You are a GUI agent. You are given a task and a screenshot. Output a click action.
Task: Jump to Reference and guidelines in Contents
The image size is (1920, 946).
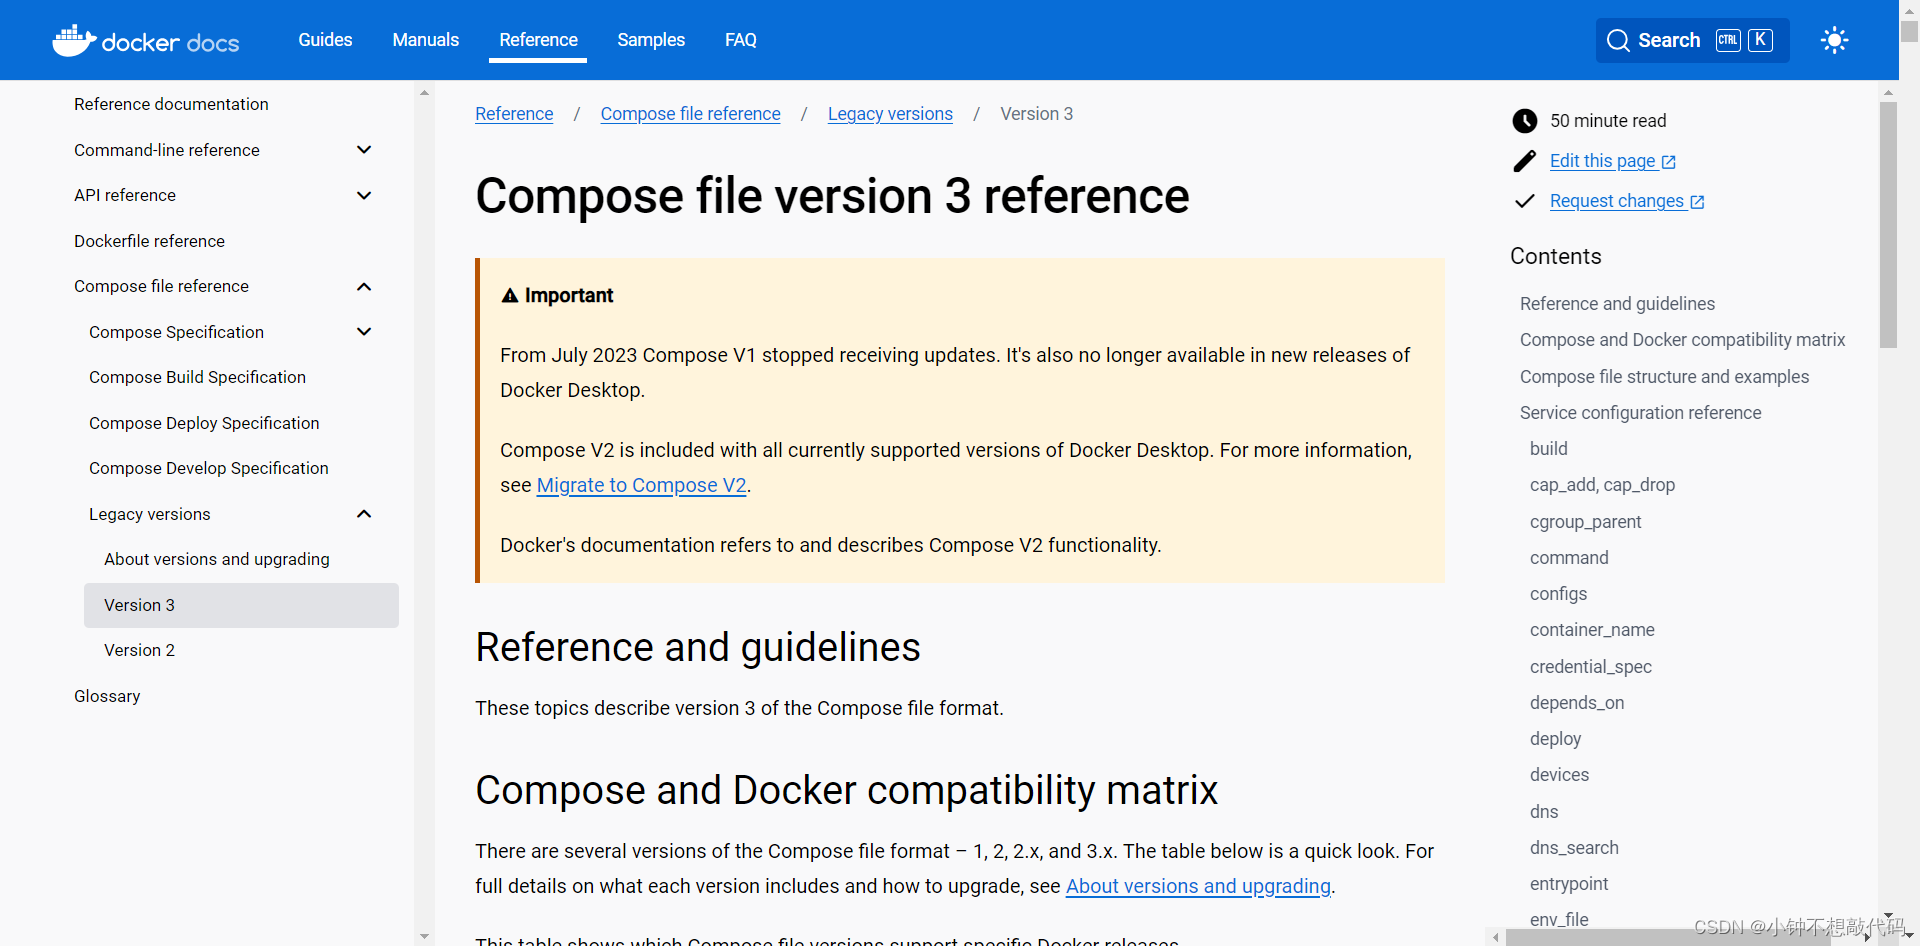1617,304
